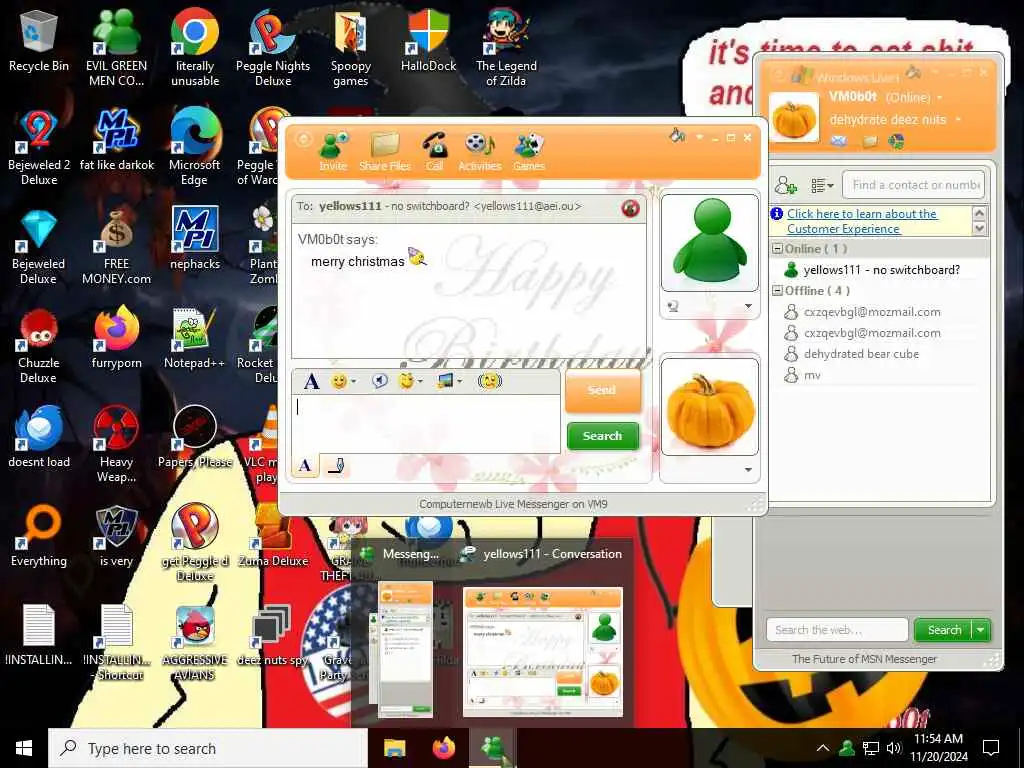The height and width of the screenshot is (768, 1024).
Task: Open the Search button's dropdown arrow in Messenger
Action: click(980, 630)
